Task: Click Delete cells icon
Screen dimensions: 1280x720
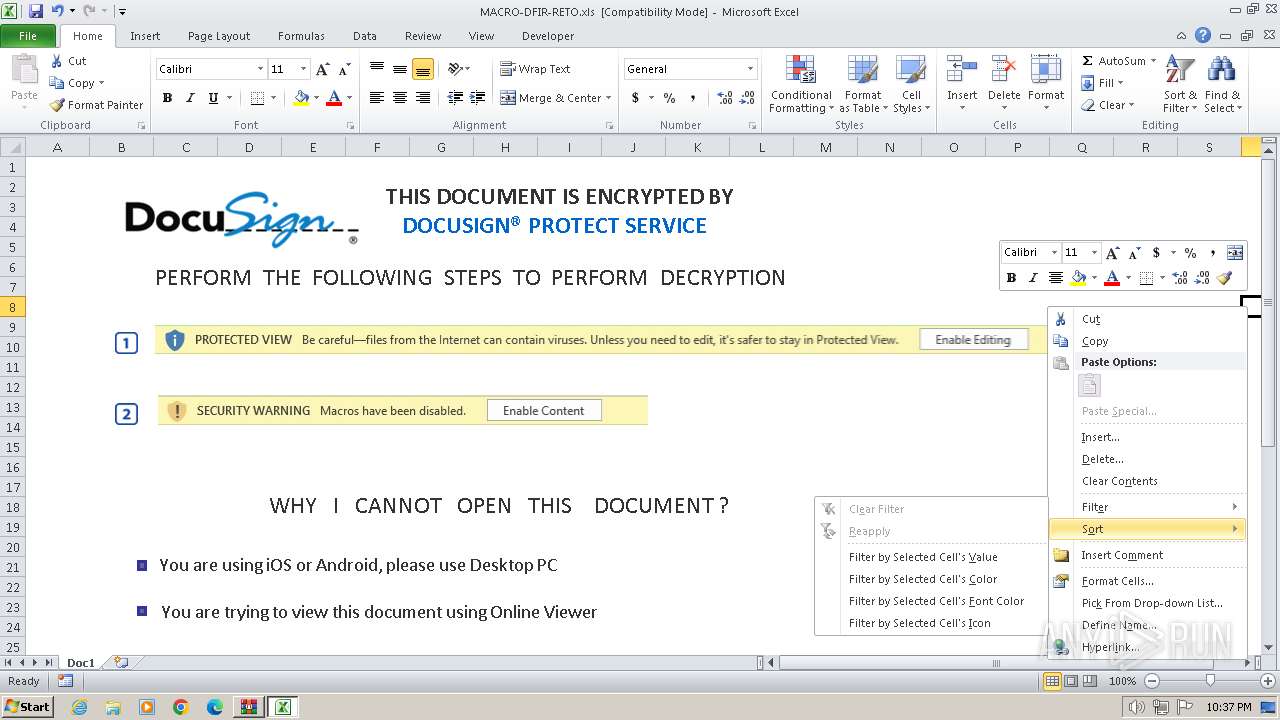Action: click(1004, 70)
